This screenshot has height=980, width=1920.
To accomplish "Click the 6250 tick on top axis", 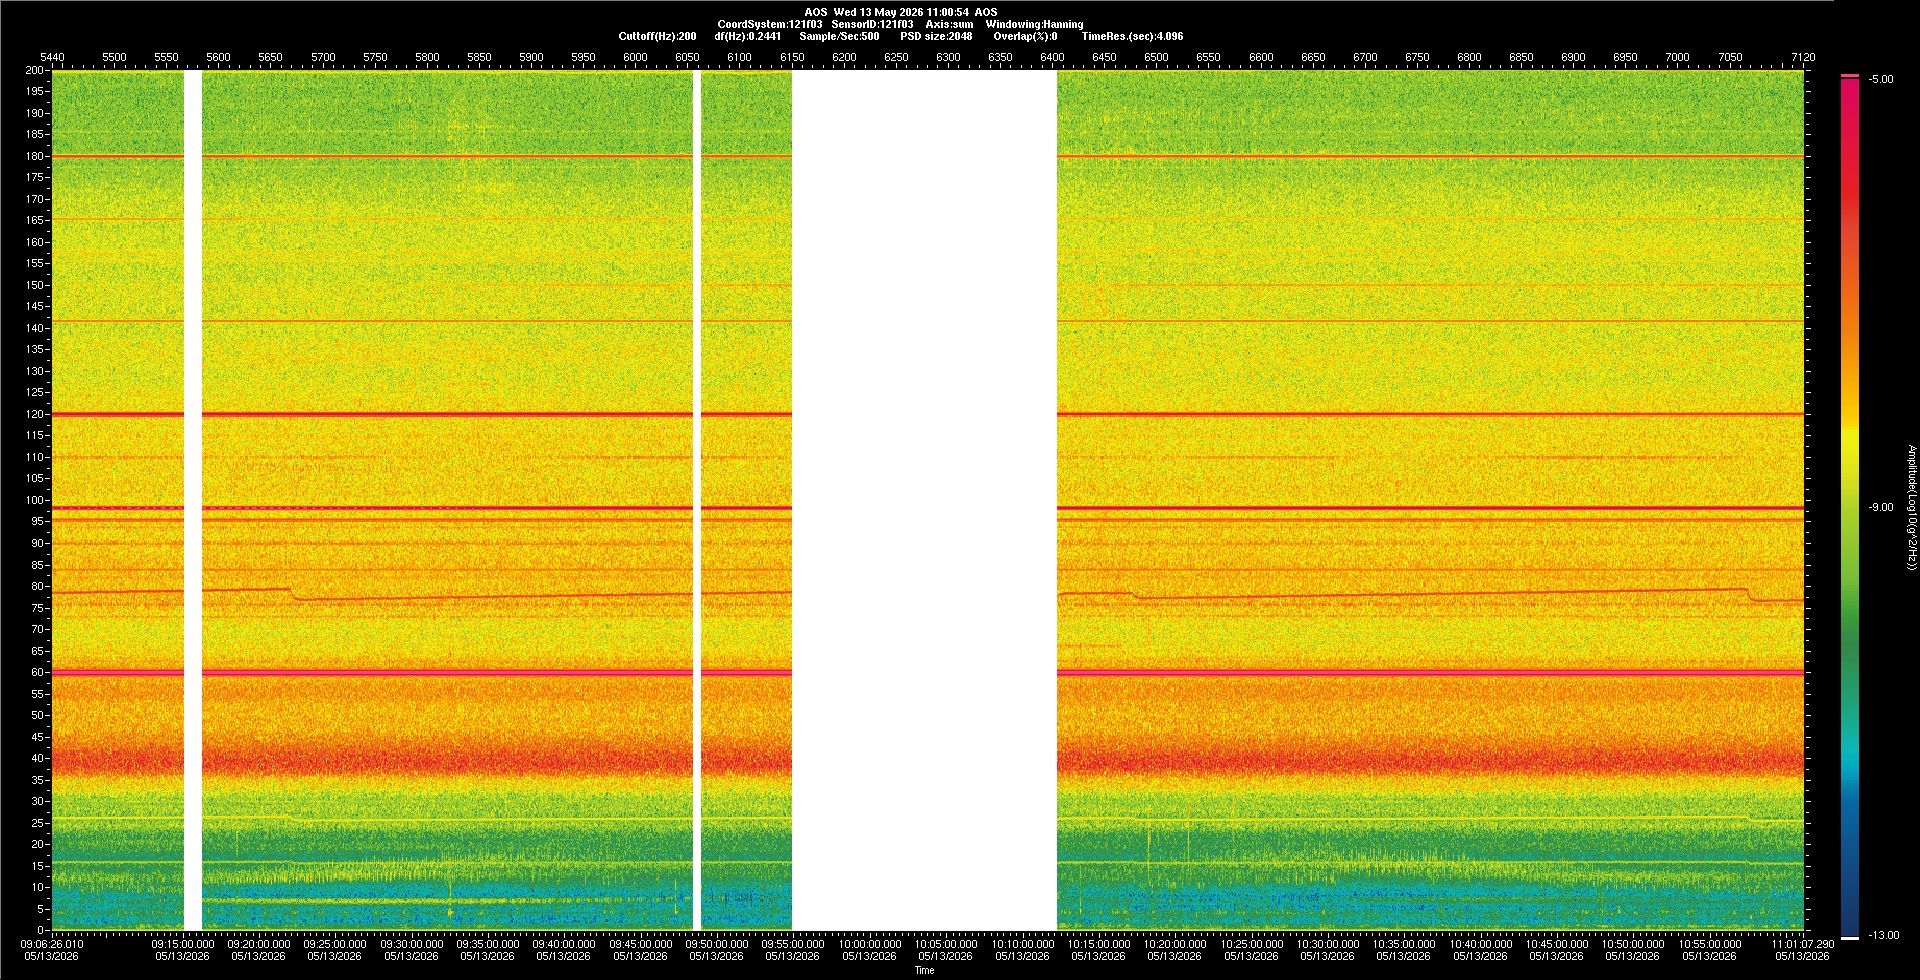I will pos(896,57).
